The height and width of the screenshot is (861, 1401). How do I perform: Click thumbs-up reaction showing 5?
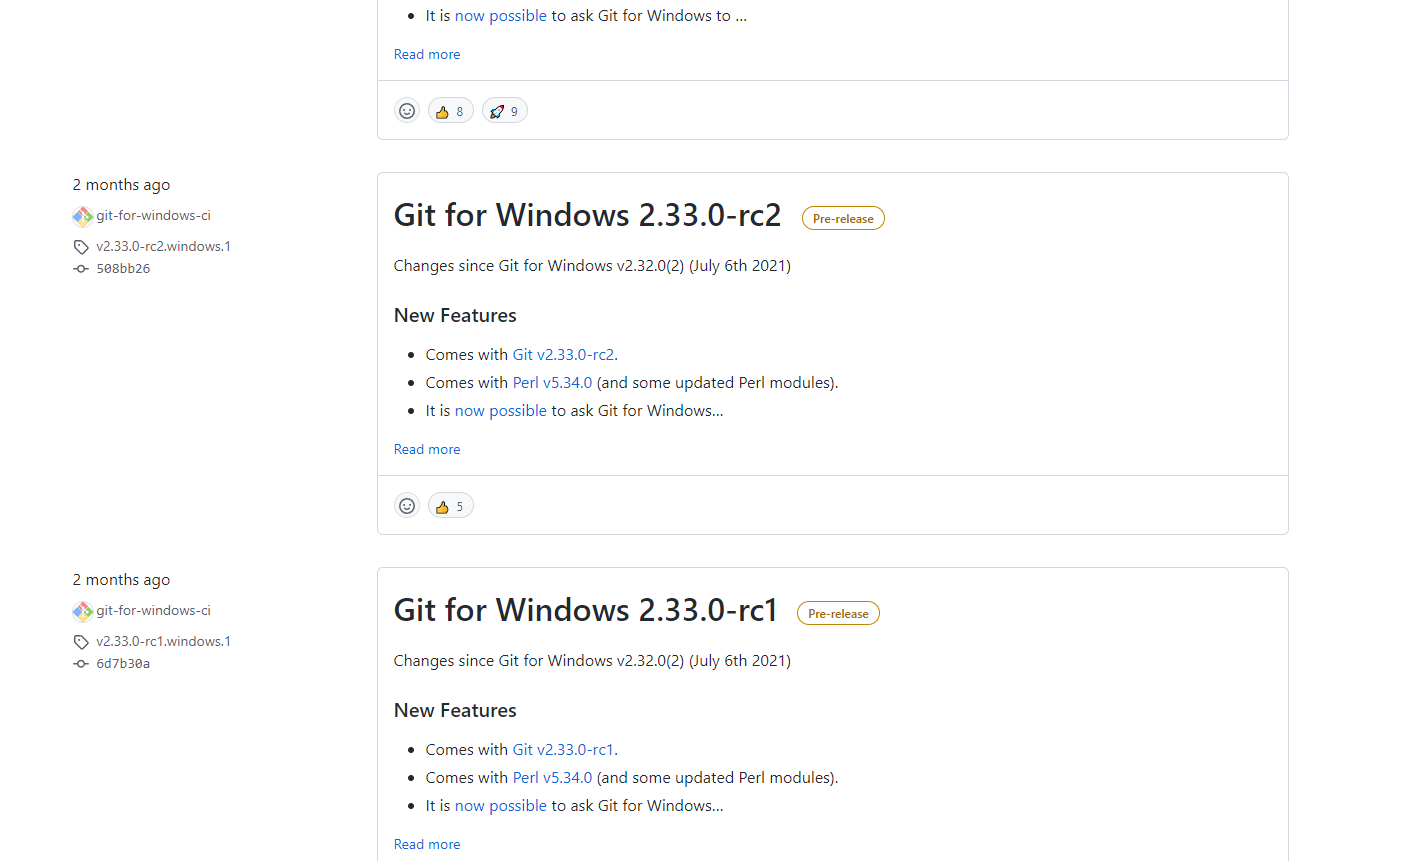coord(451,506)
